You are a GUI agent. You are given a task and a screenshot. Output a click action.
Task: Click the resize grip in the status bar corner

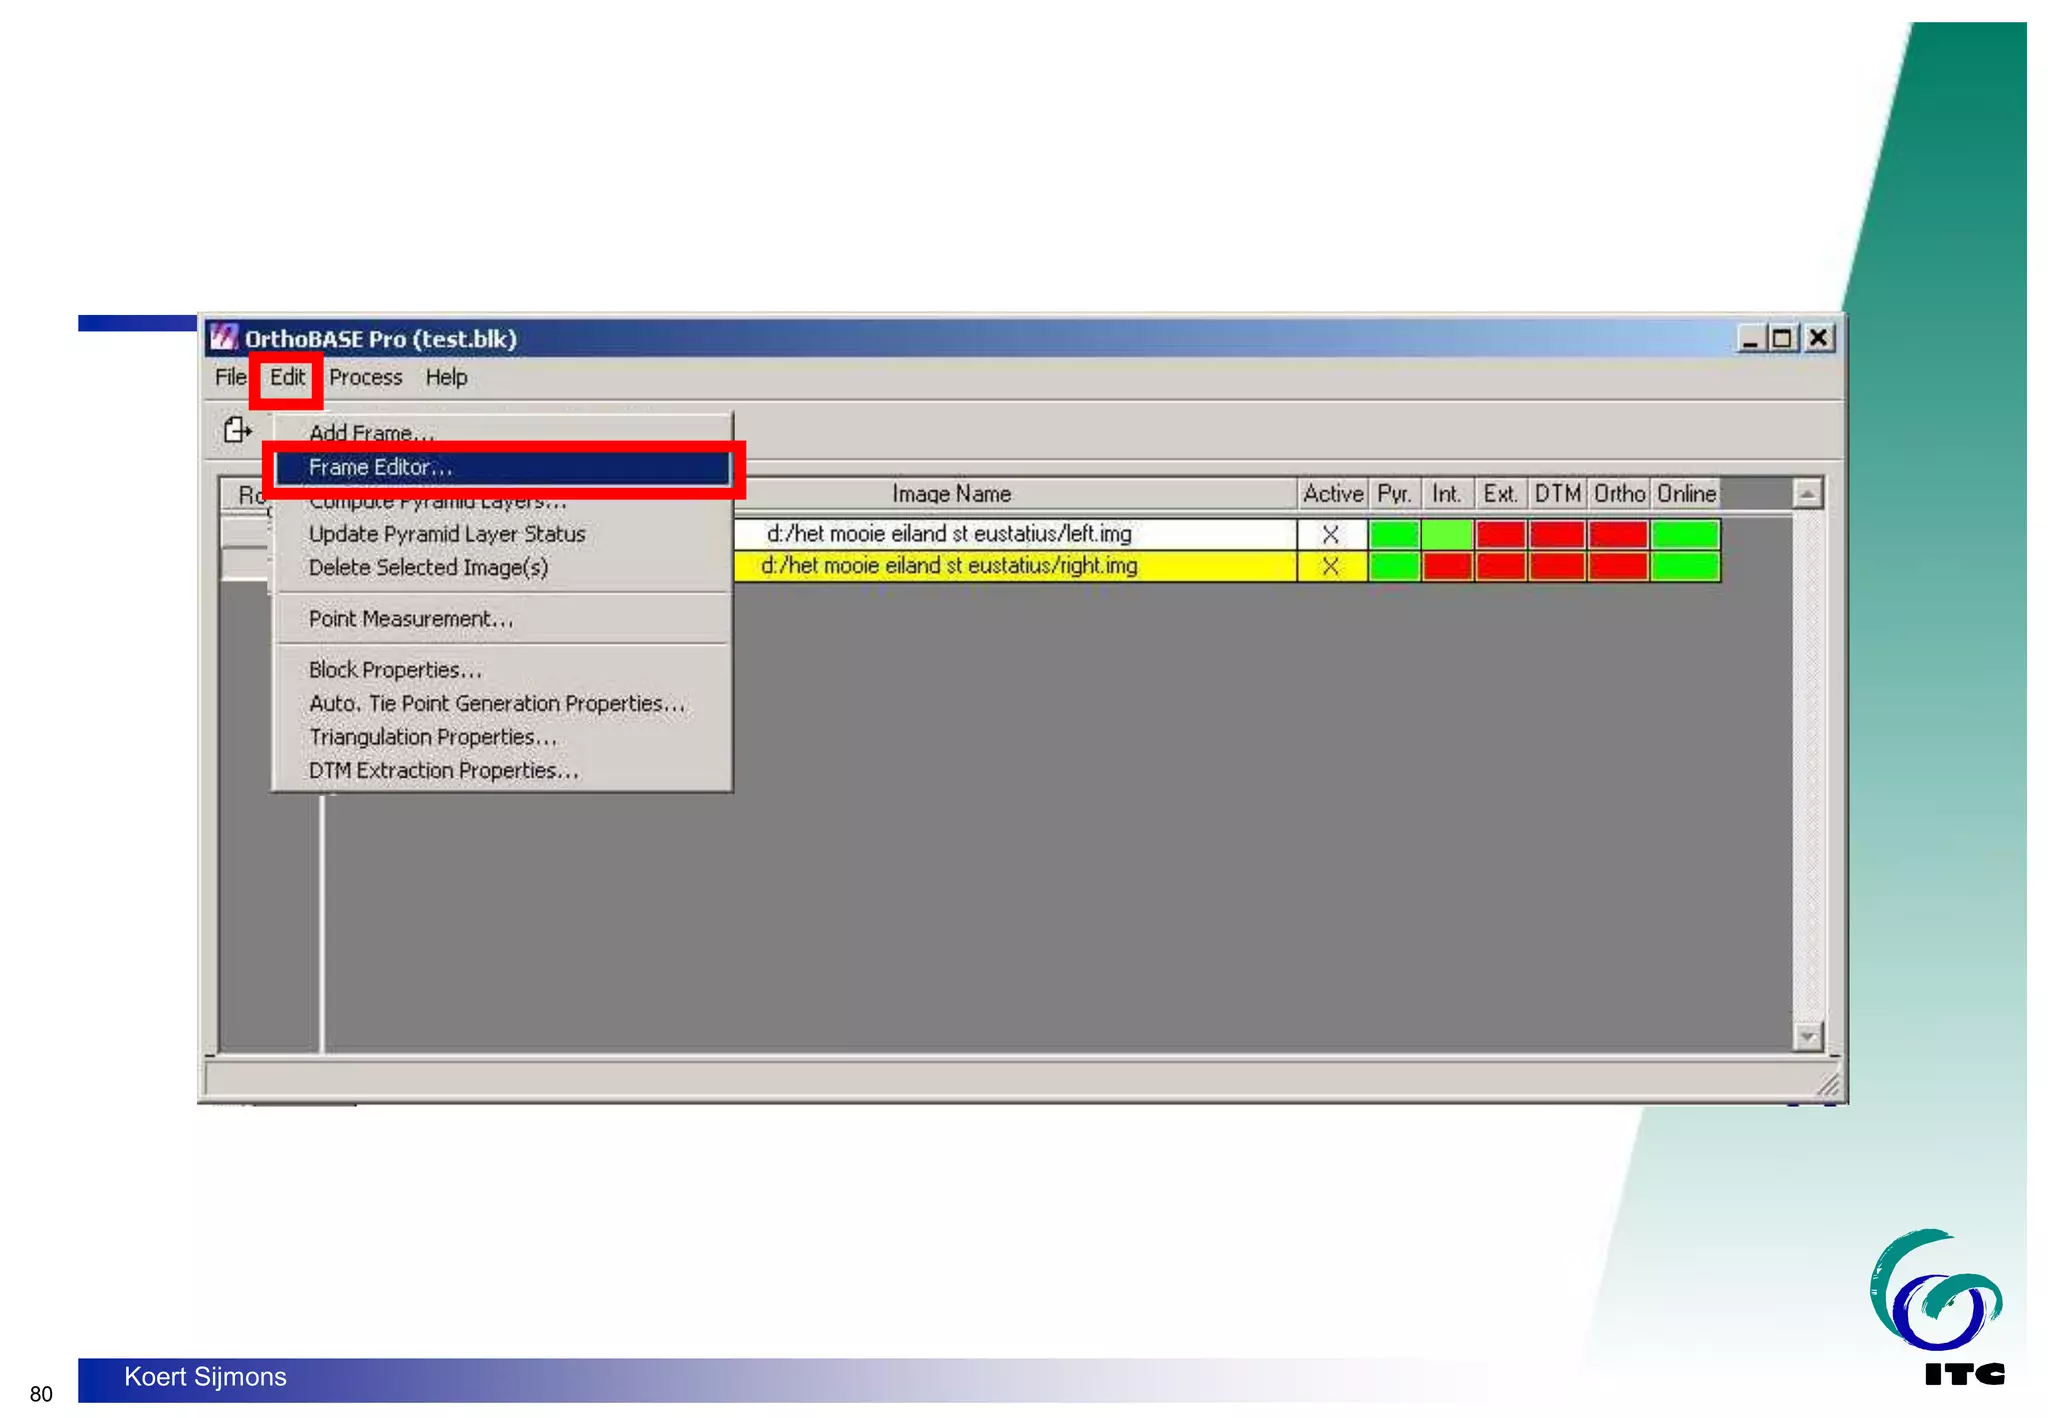[1827, 1084]
